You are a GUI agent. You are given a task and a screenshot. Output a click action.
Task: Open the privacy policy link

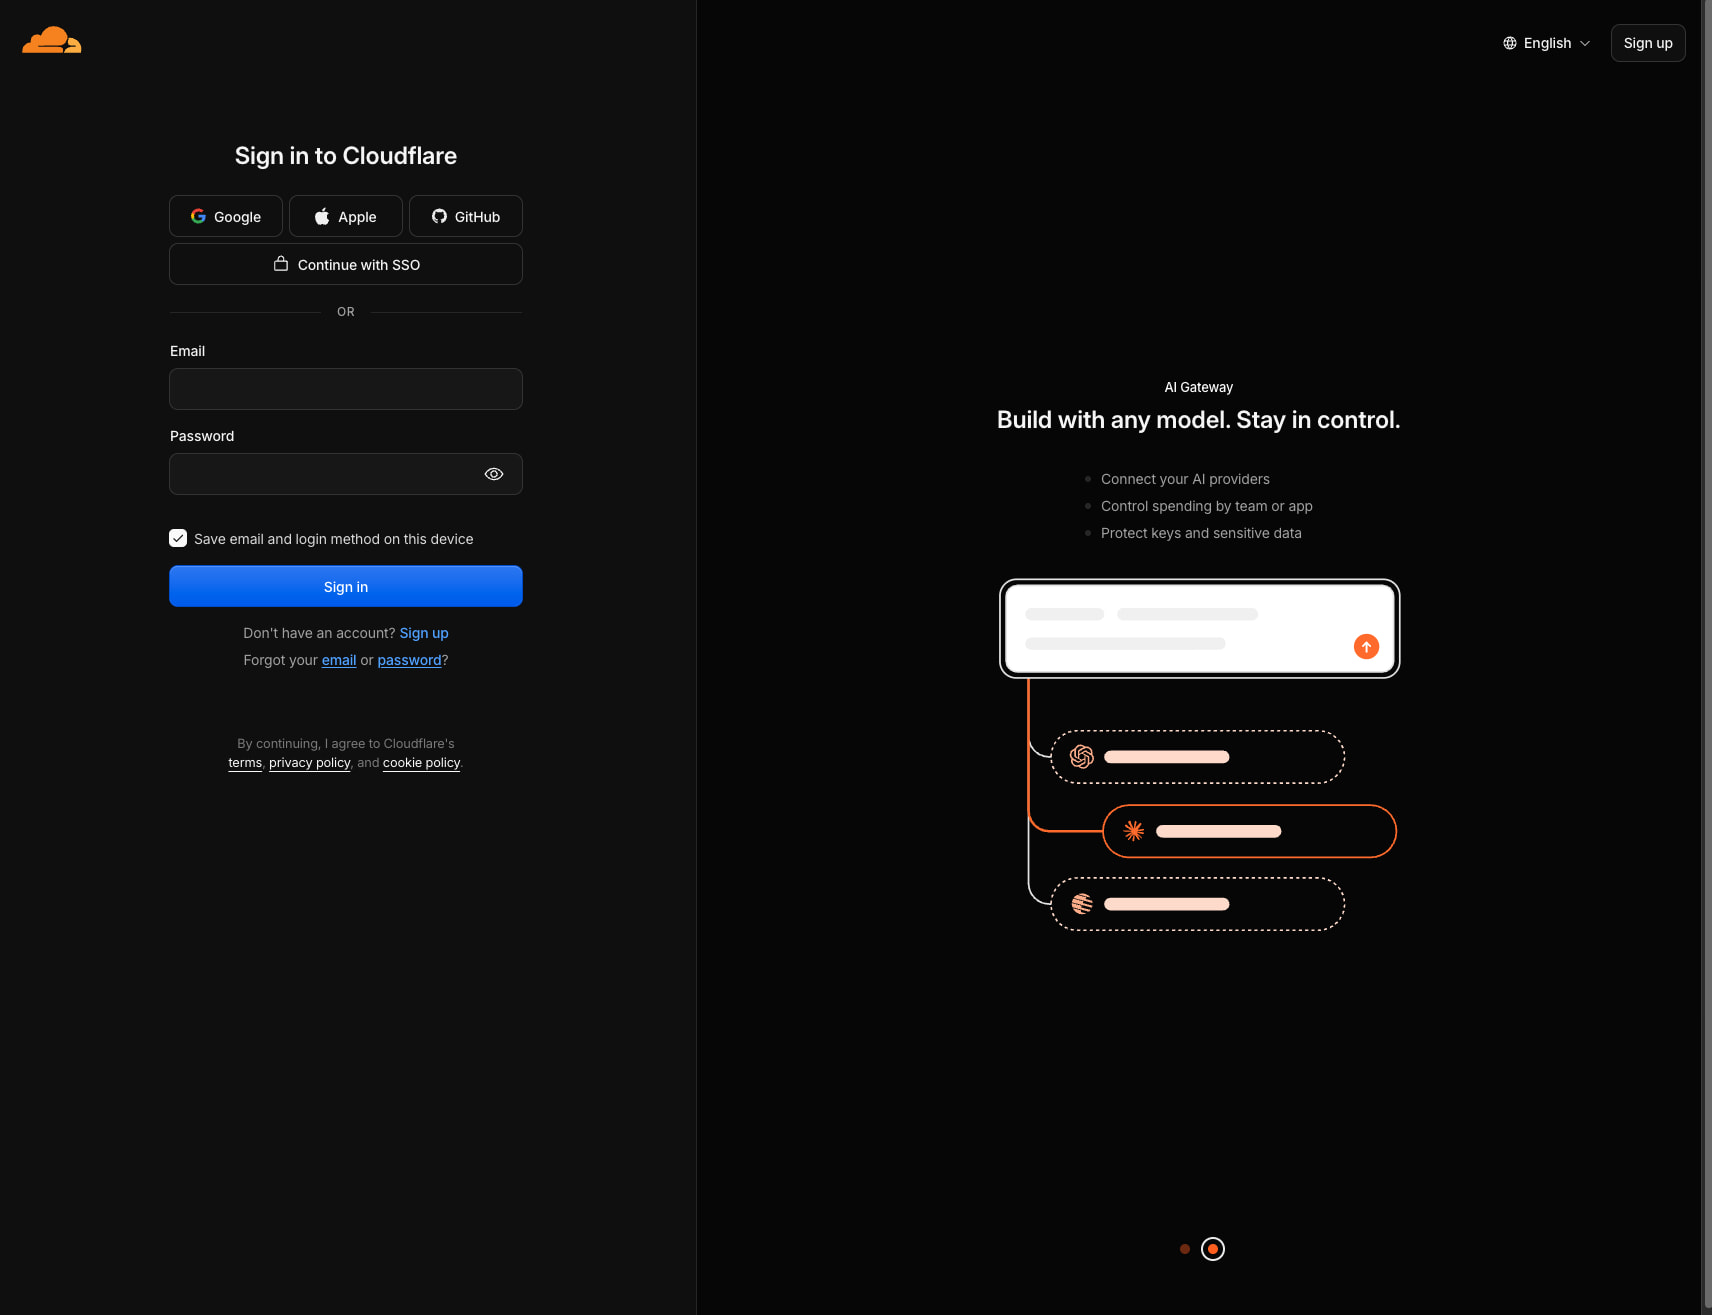click(x=310, y=763)
